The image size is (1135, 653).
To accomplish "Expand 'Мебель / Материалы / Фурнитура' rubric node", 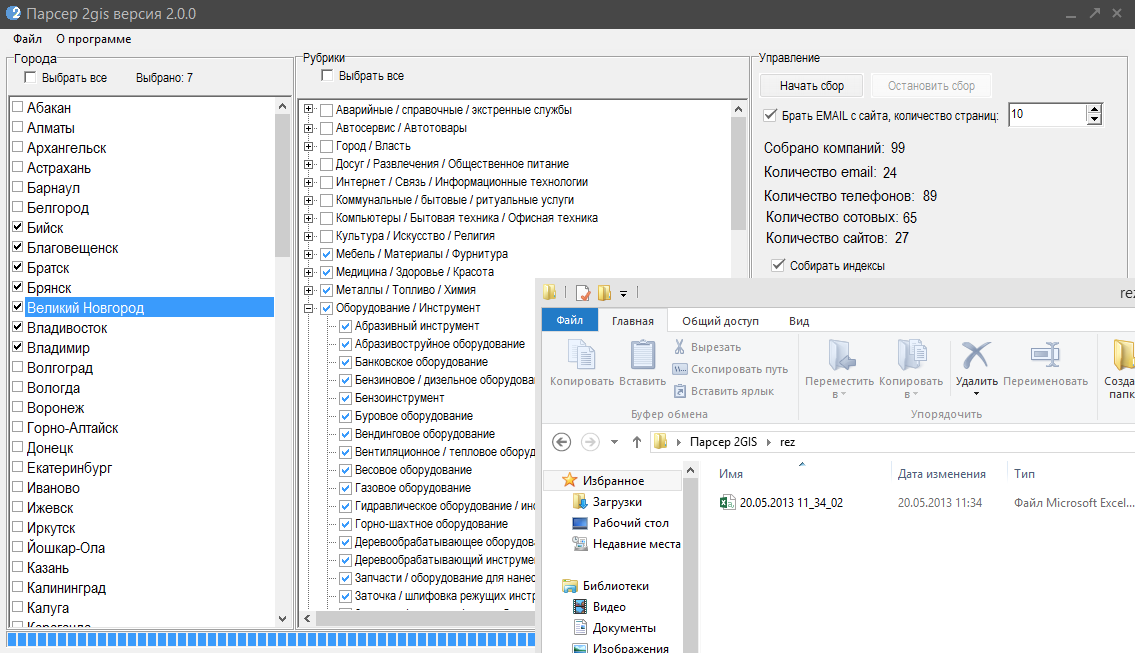I will (x=309, y=254).
